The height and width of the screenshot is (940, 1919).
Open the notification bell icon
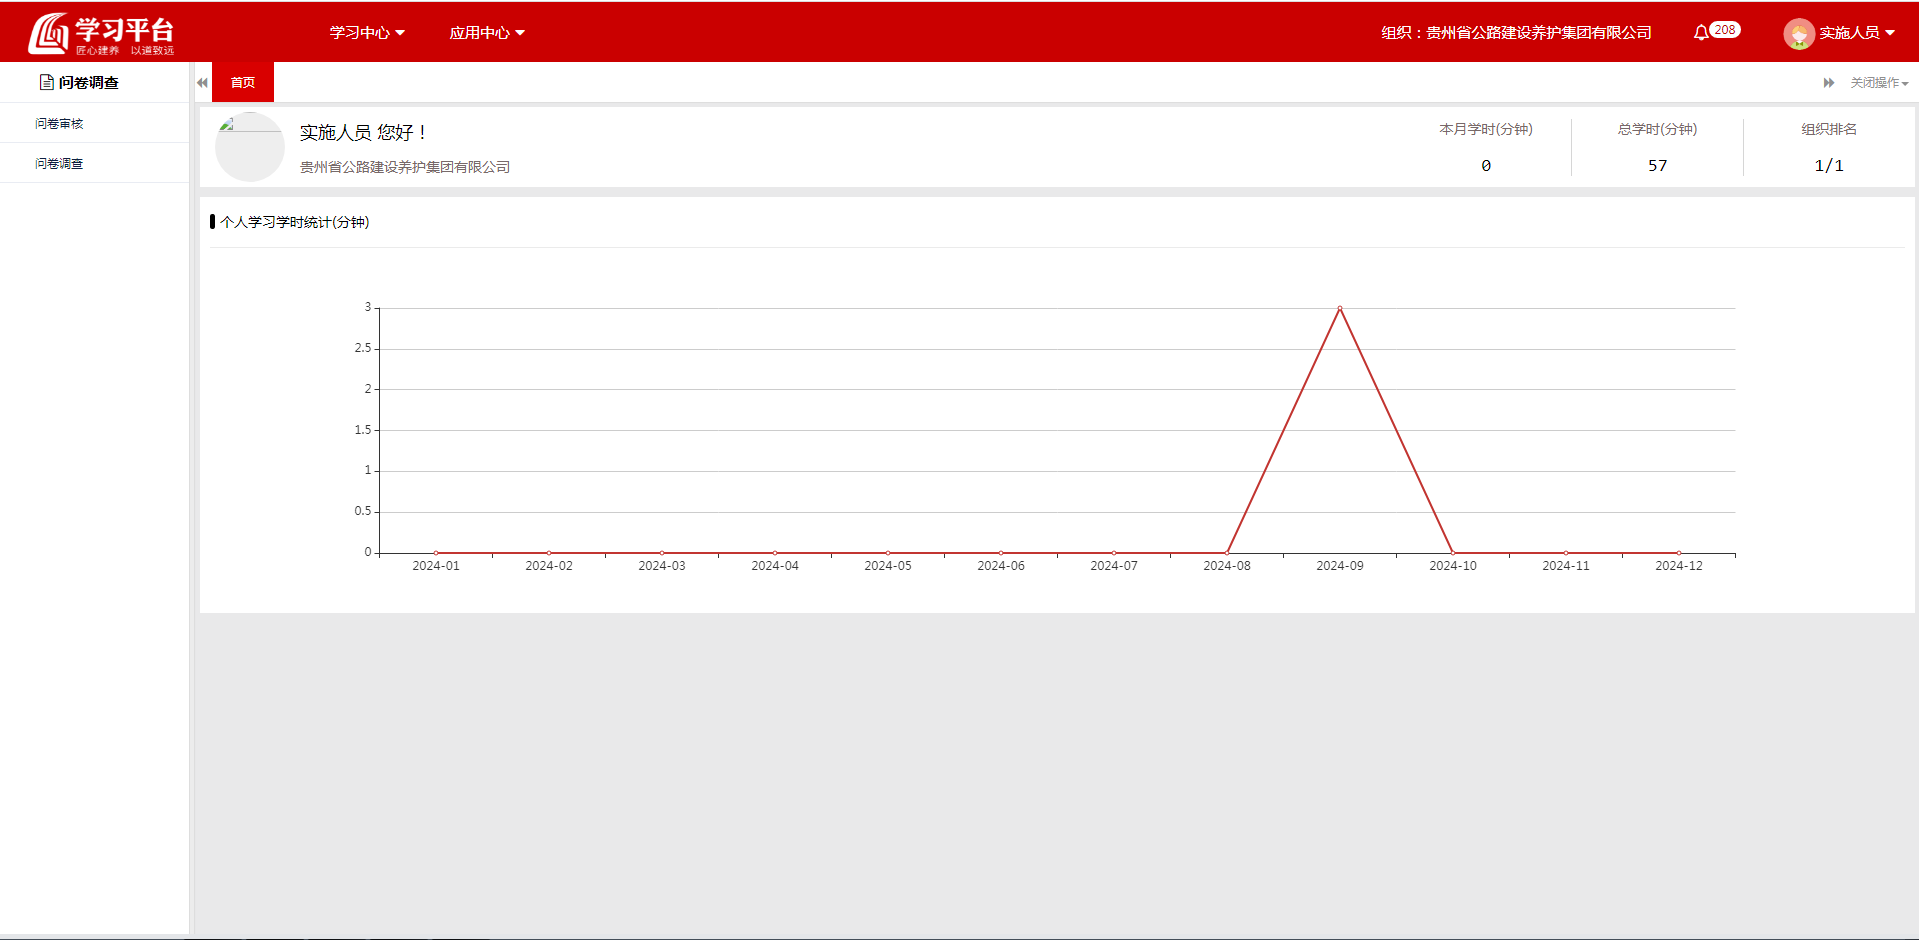point(1700,33)
